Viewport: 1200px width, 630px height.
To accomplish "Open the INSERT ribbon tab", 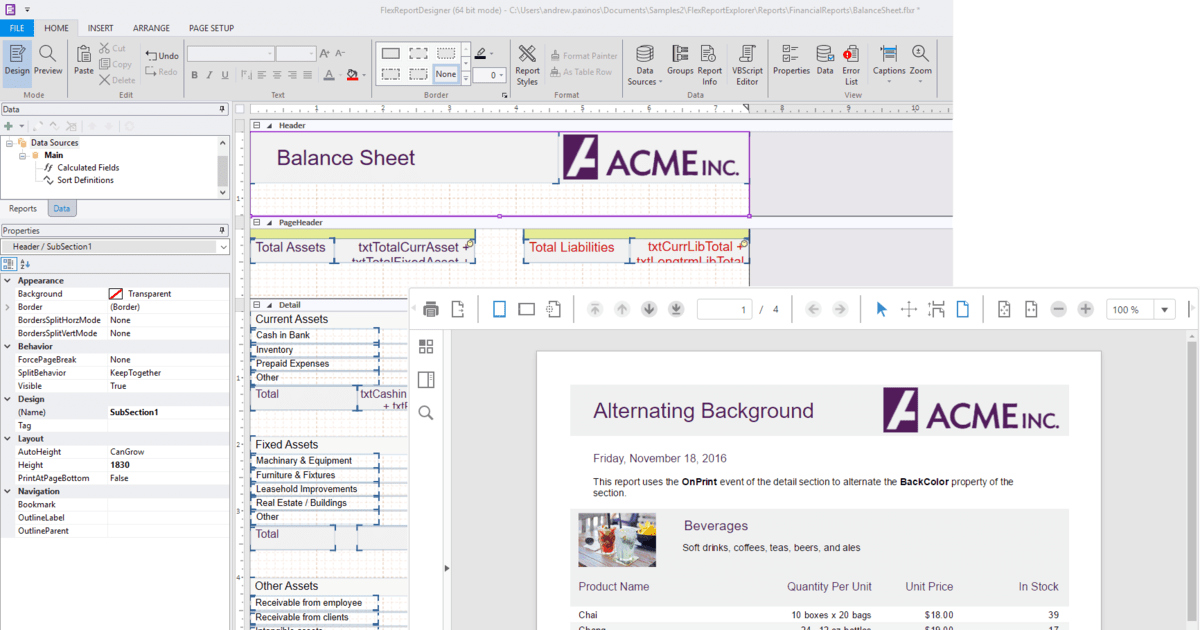I will tap(100, 28).
